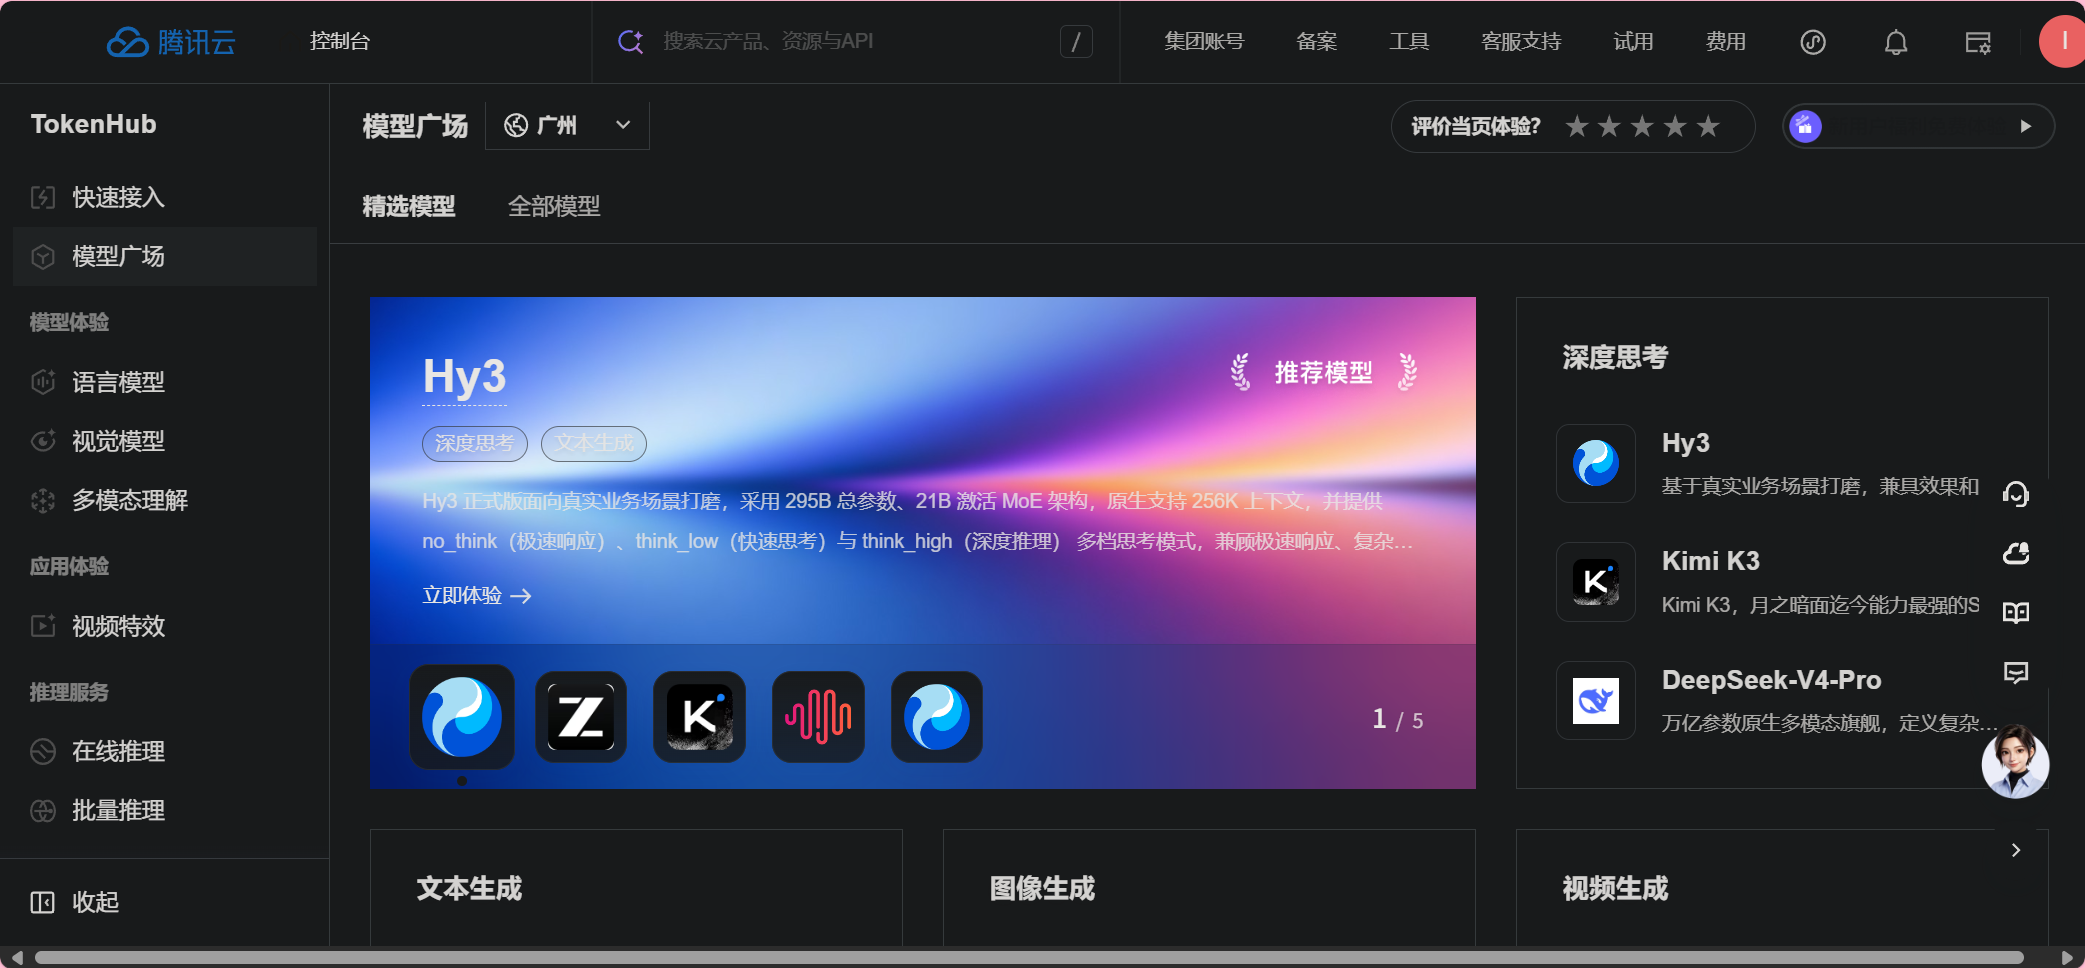Select the Hy thumbnail after the waveform icon
Screen dimensions: 2085x968
(937, 717)
